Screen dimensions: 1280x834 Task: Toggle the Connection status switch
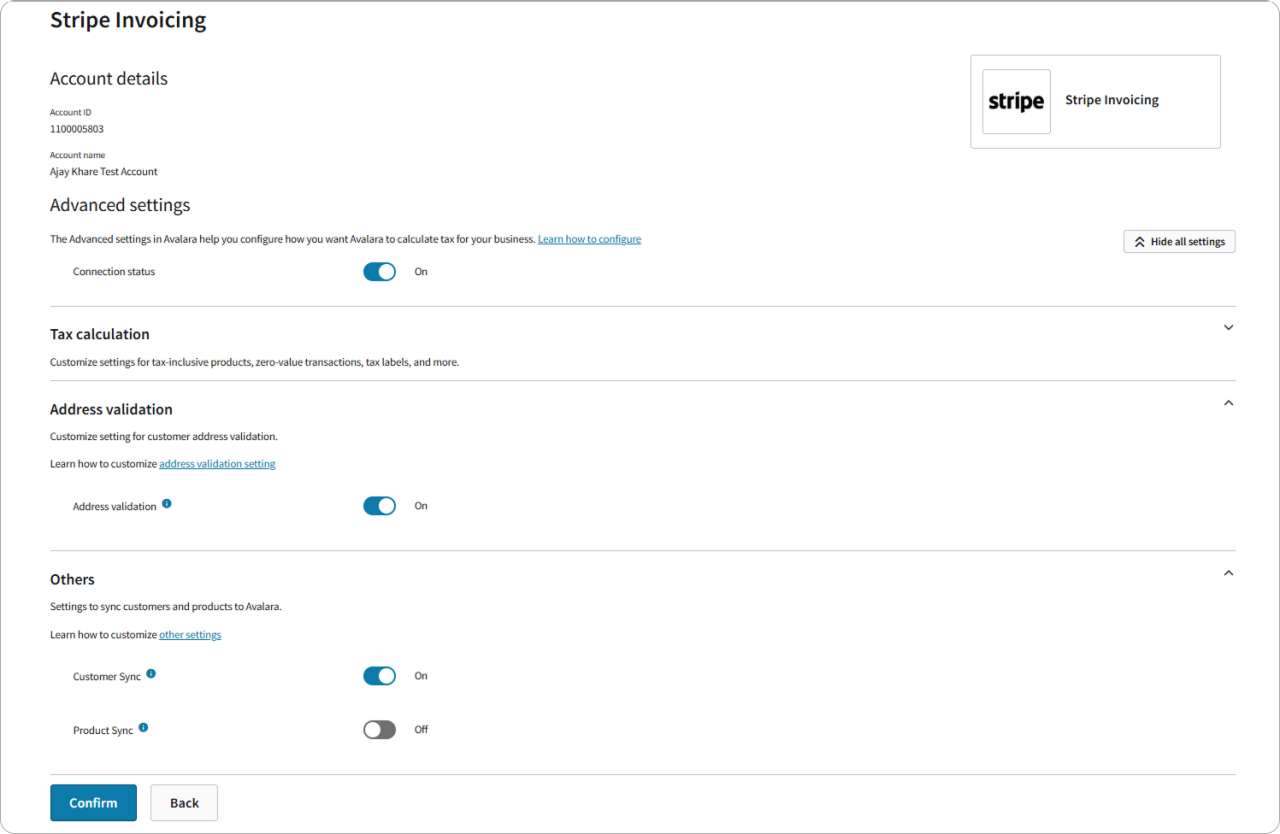coord(379,272)
